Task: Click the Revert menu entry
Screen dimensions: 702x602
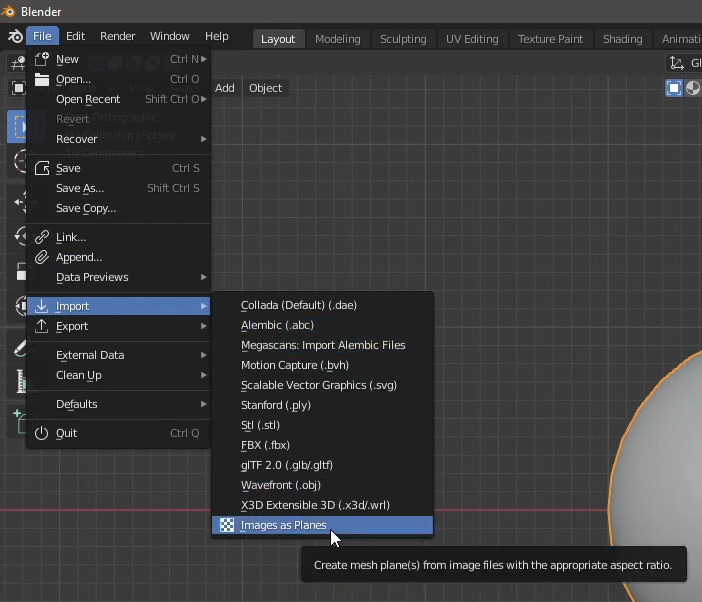Action: click(119, 119)
